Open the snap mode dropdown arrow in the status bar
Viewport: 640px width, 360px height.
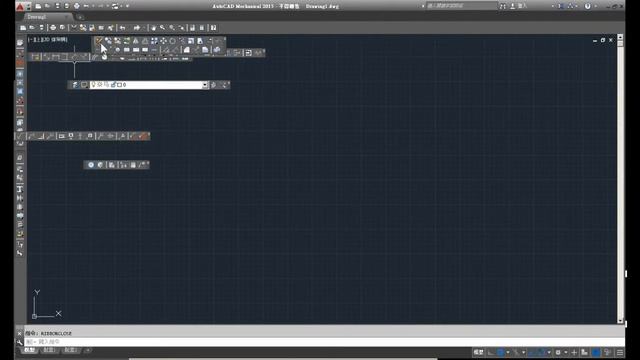(x=508, y=352)
